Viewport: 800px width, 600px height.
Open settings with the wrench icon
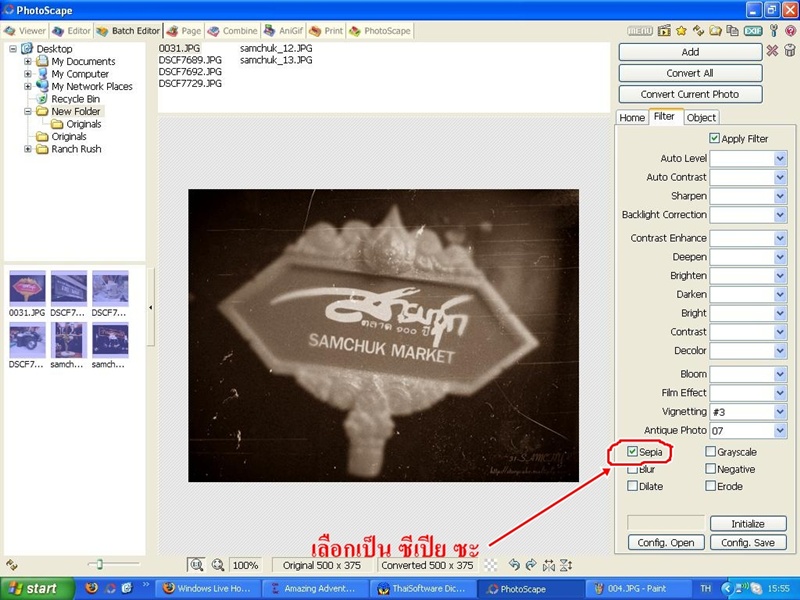[x=774, y=31]
